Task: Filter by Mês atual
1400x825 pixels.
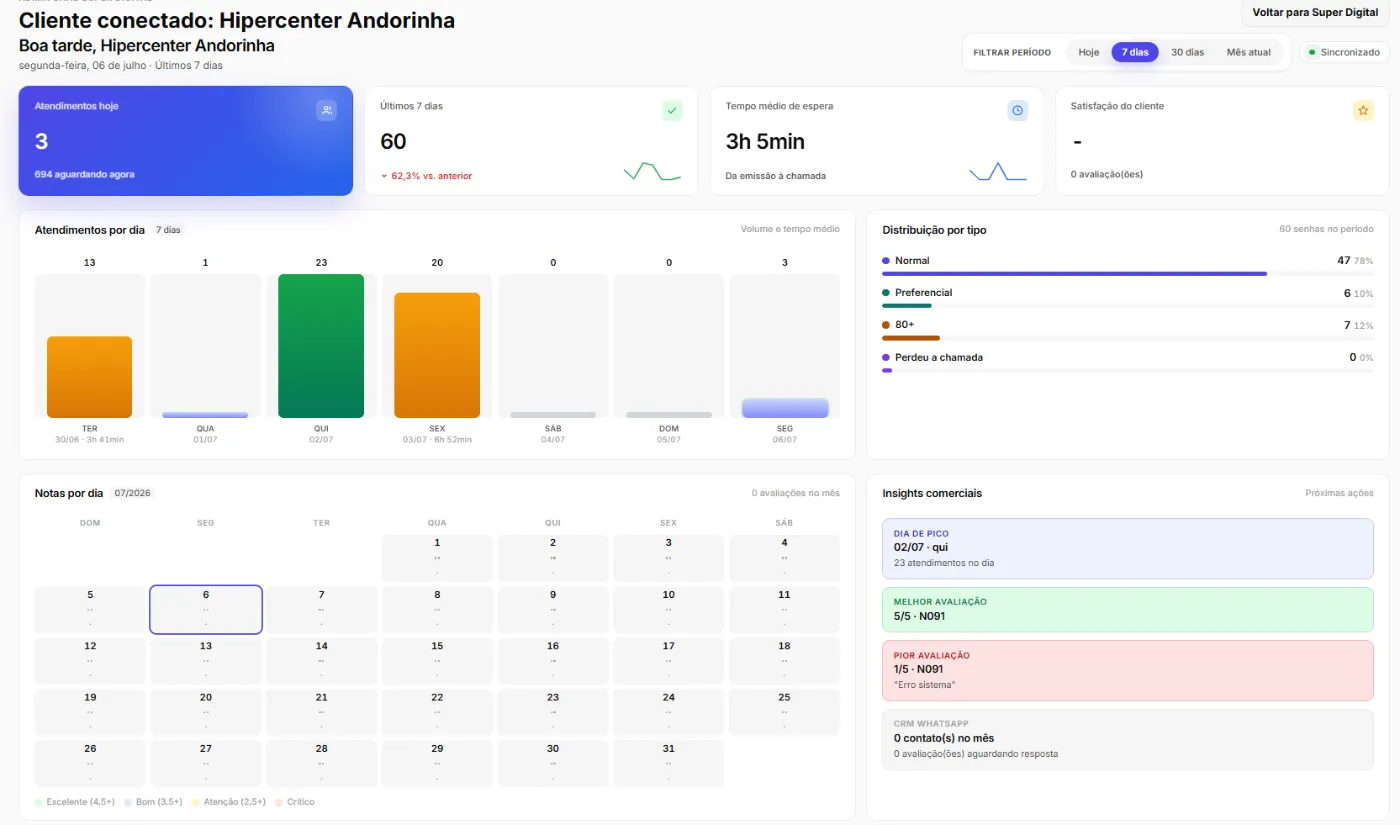Action: [x=1249, y=52]
